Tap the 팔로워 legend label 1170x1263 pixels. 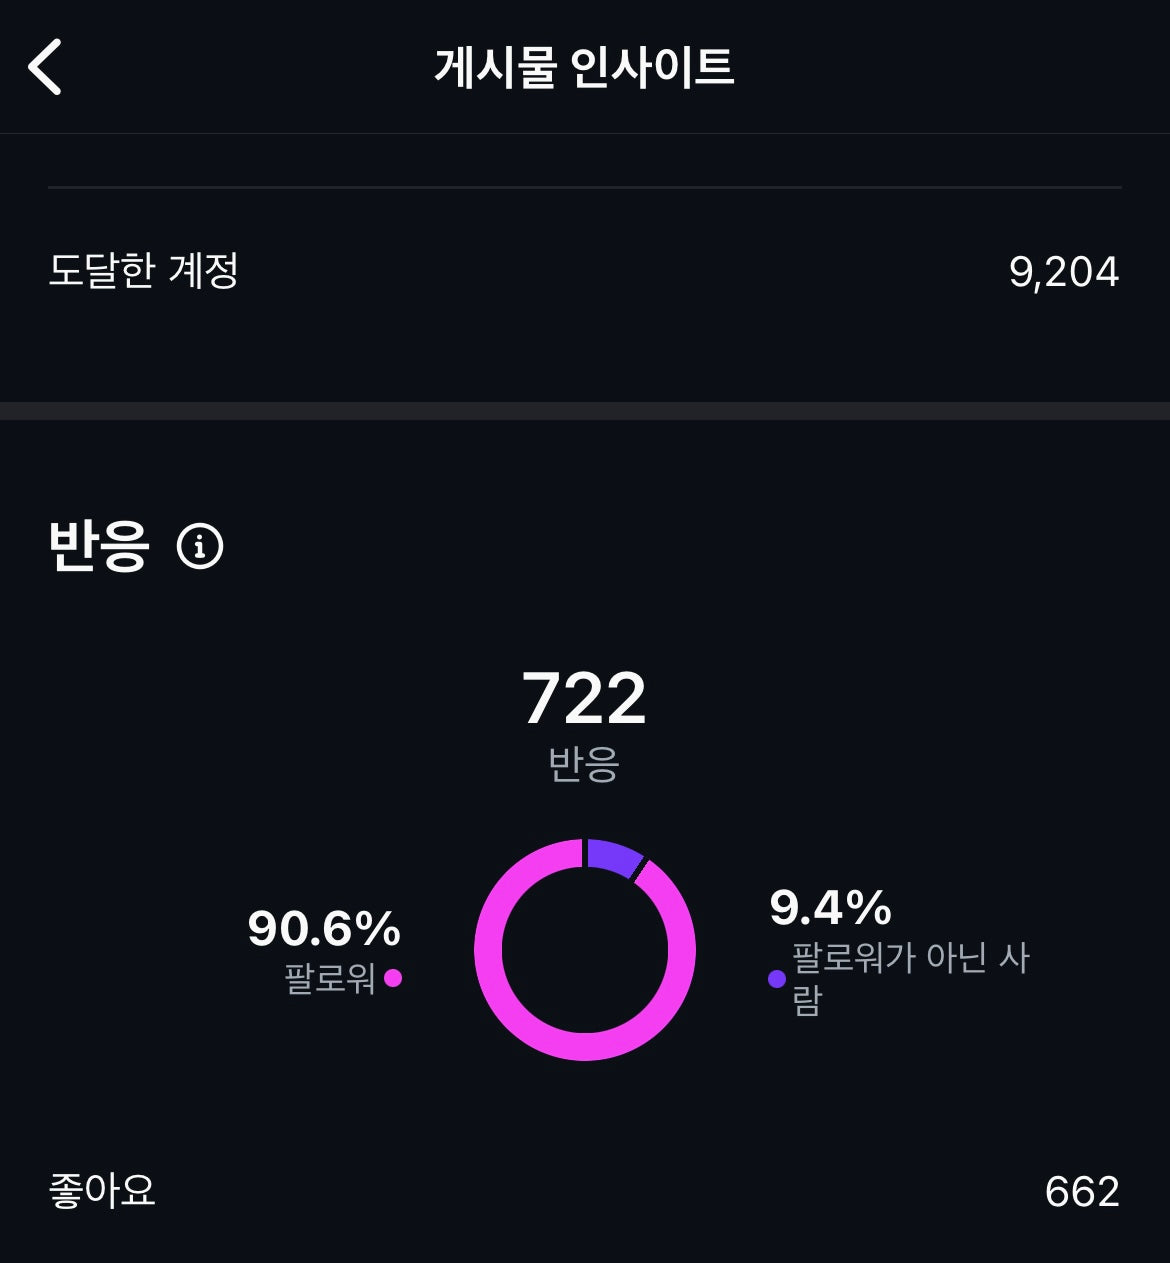click(329, 978)
